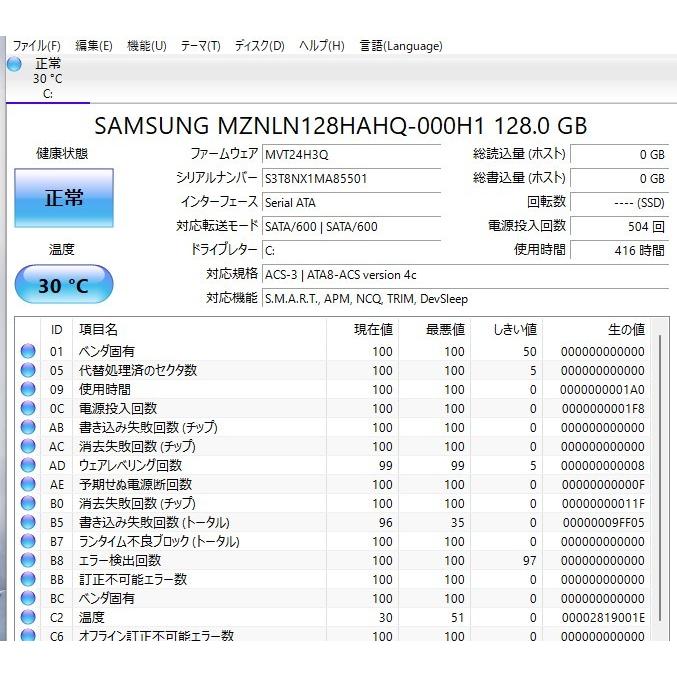Click the 30 °C temperature button
The height and width of the screenshot is (677, 677).
point(64,285)
